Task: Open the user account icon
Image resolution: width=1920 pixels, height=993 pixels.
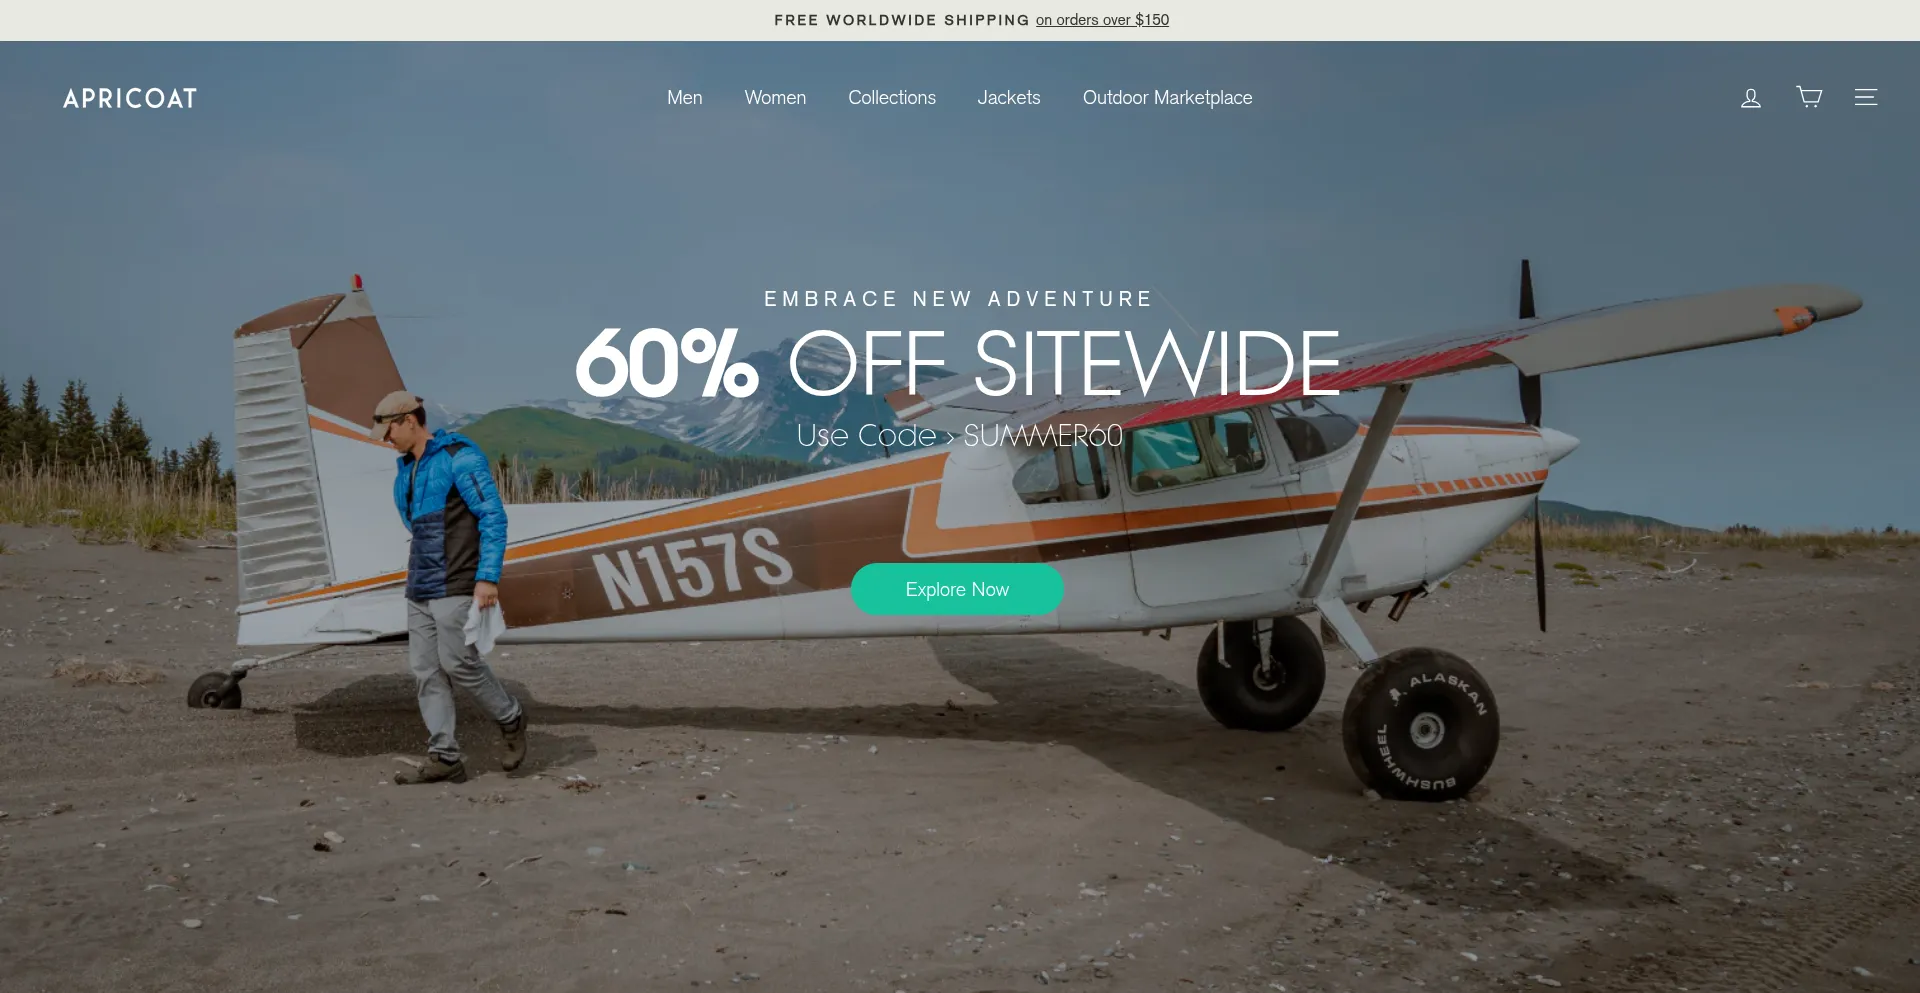Action: pyautogui.click(x=1750, y=98)
